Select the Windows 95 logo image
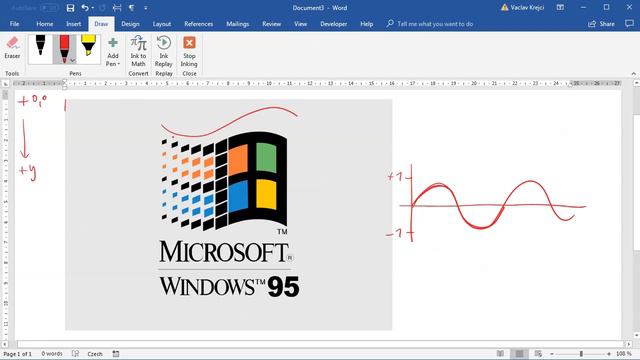 pos(229,214)
